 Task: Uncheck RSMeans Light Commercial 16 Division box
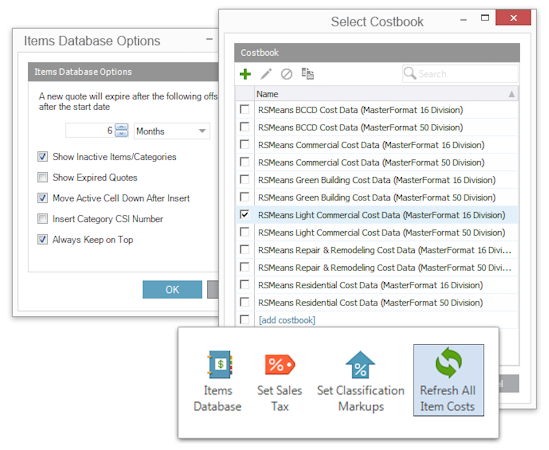pos(244,214)
